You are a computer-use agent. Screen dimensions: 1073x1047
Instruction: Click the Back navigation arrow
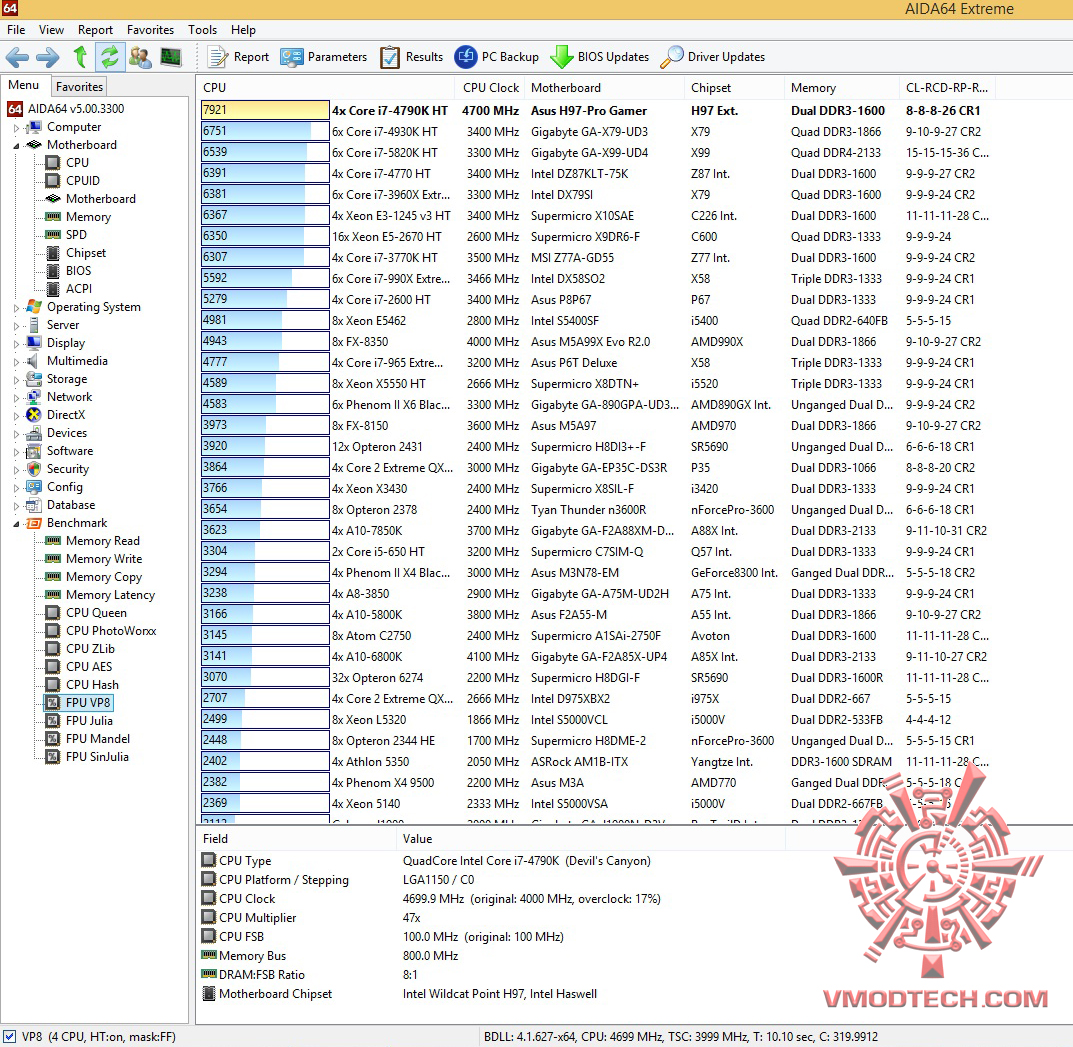(x=18, y=57)
